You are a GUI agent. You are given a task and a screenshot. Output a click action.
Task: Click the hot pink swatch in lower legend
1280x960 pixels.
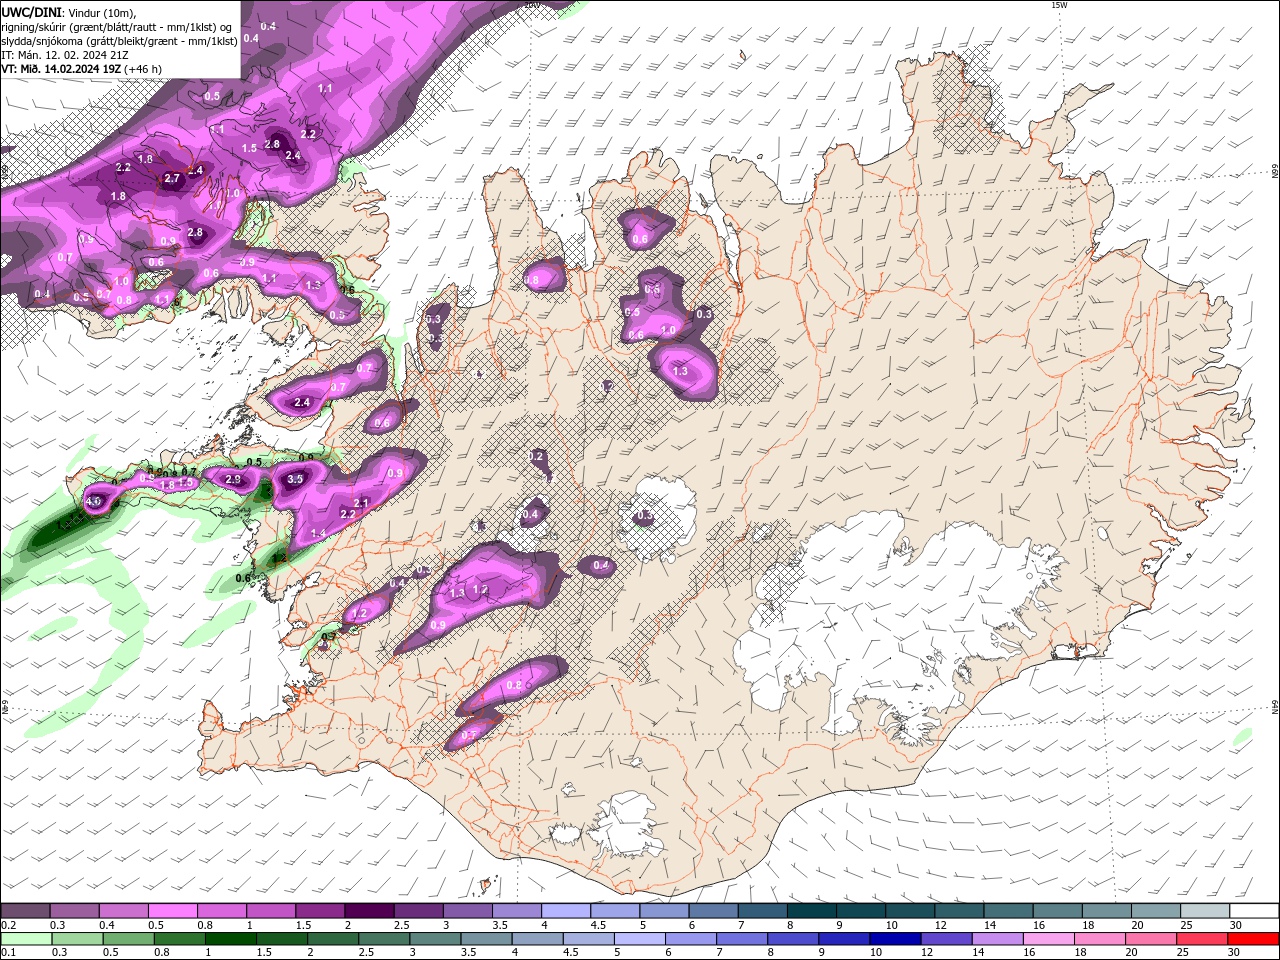[1150, 939]
